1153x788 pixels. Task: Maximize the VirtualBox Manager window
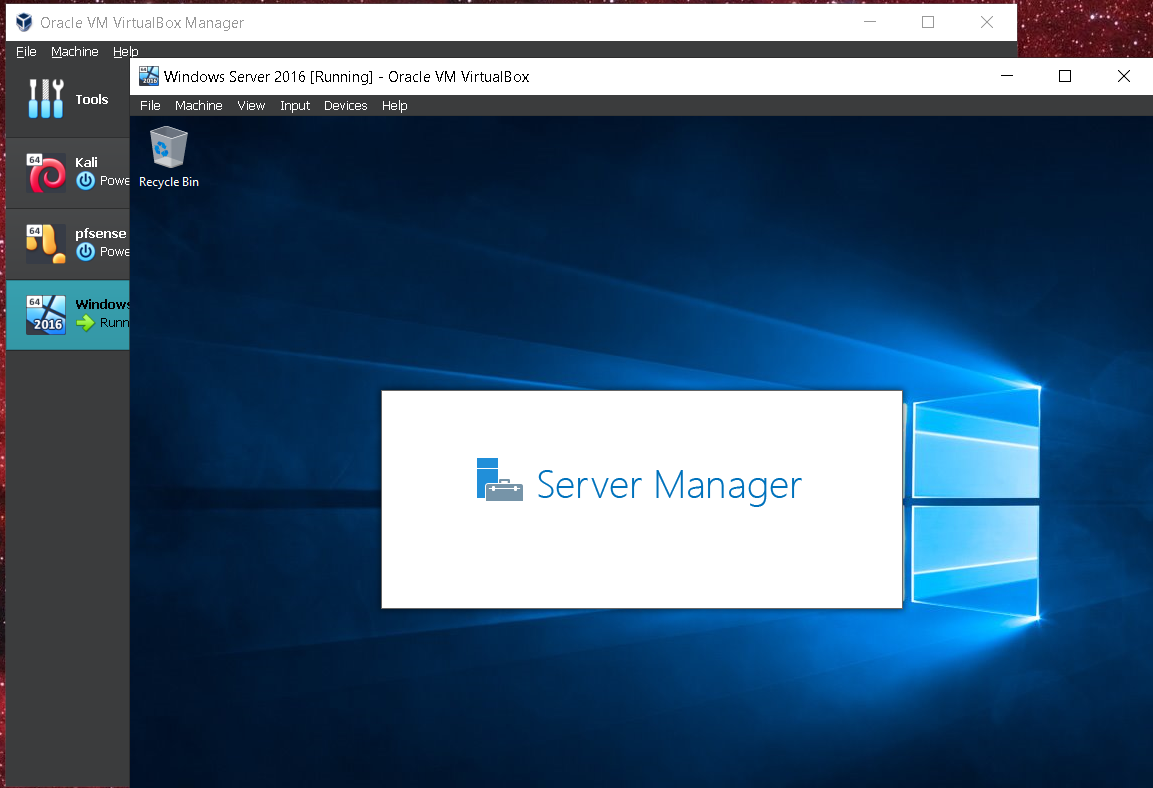[x=928, y=22]
